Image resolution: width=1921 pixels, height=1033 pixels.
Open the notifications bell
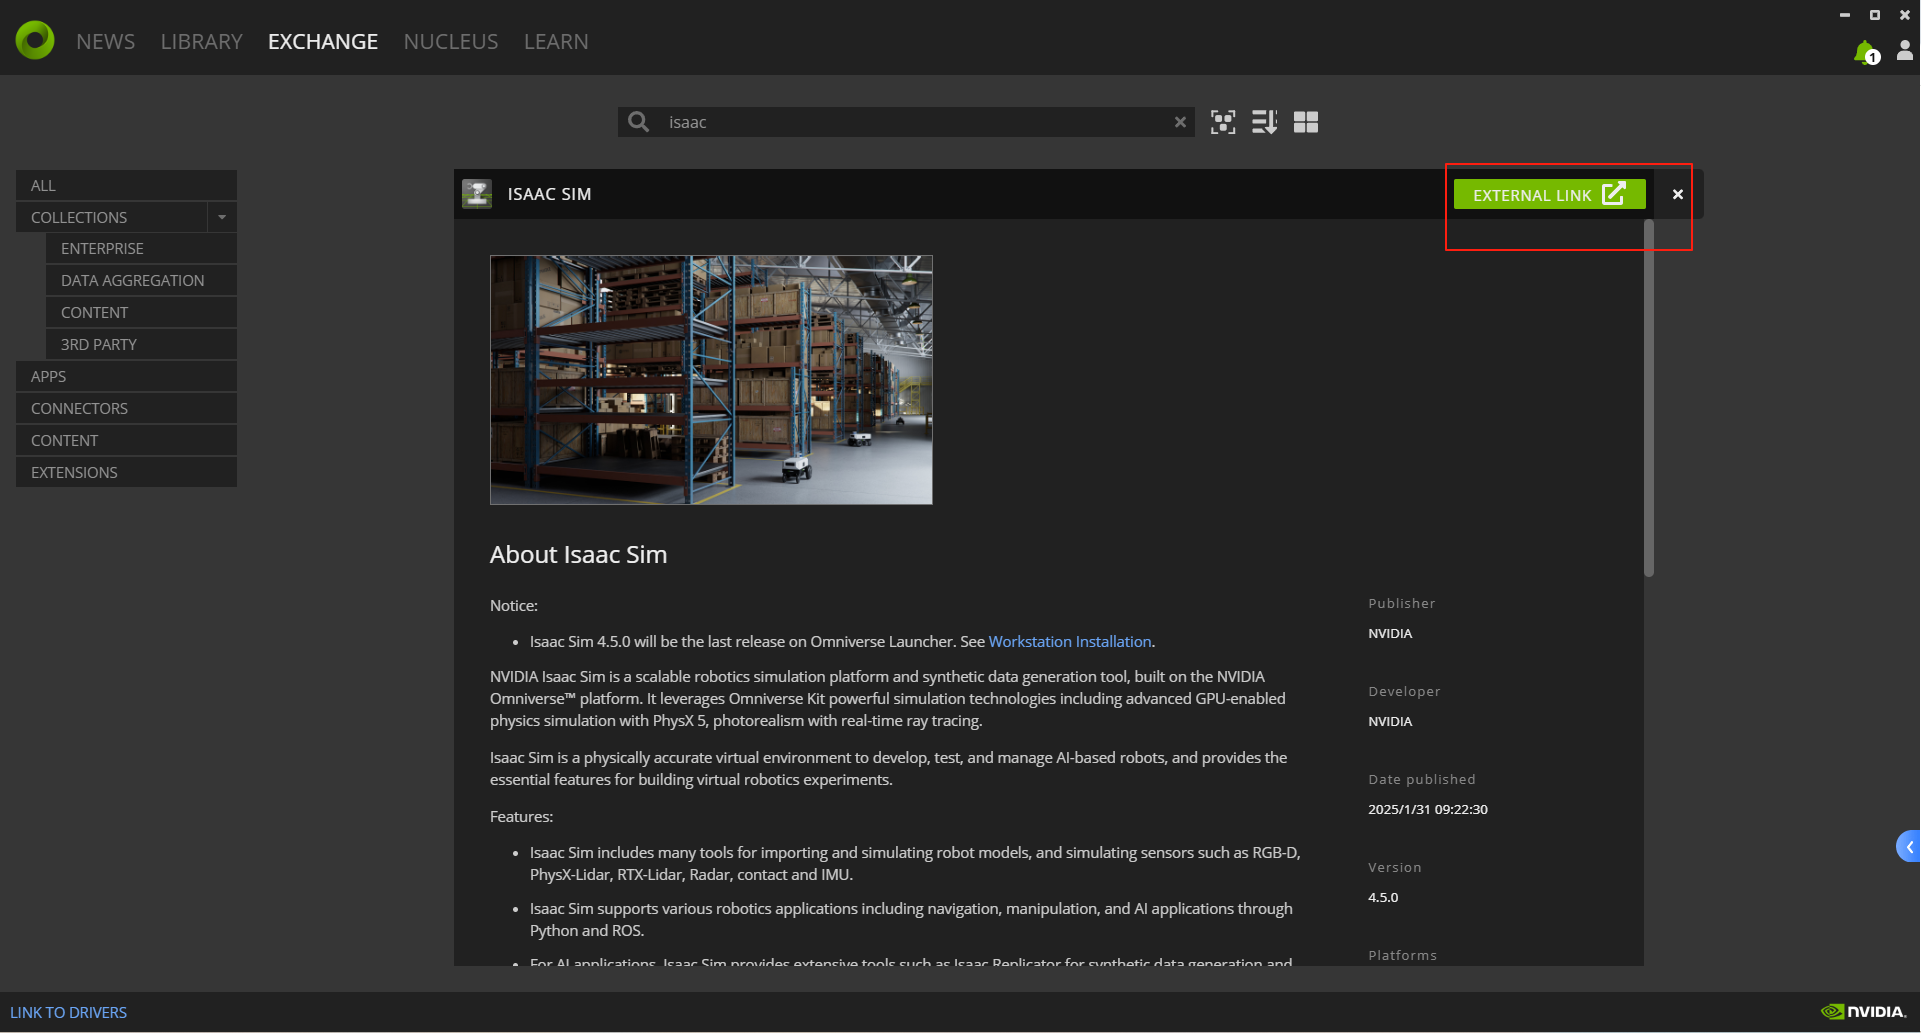1866,50
